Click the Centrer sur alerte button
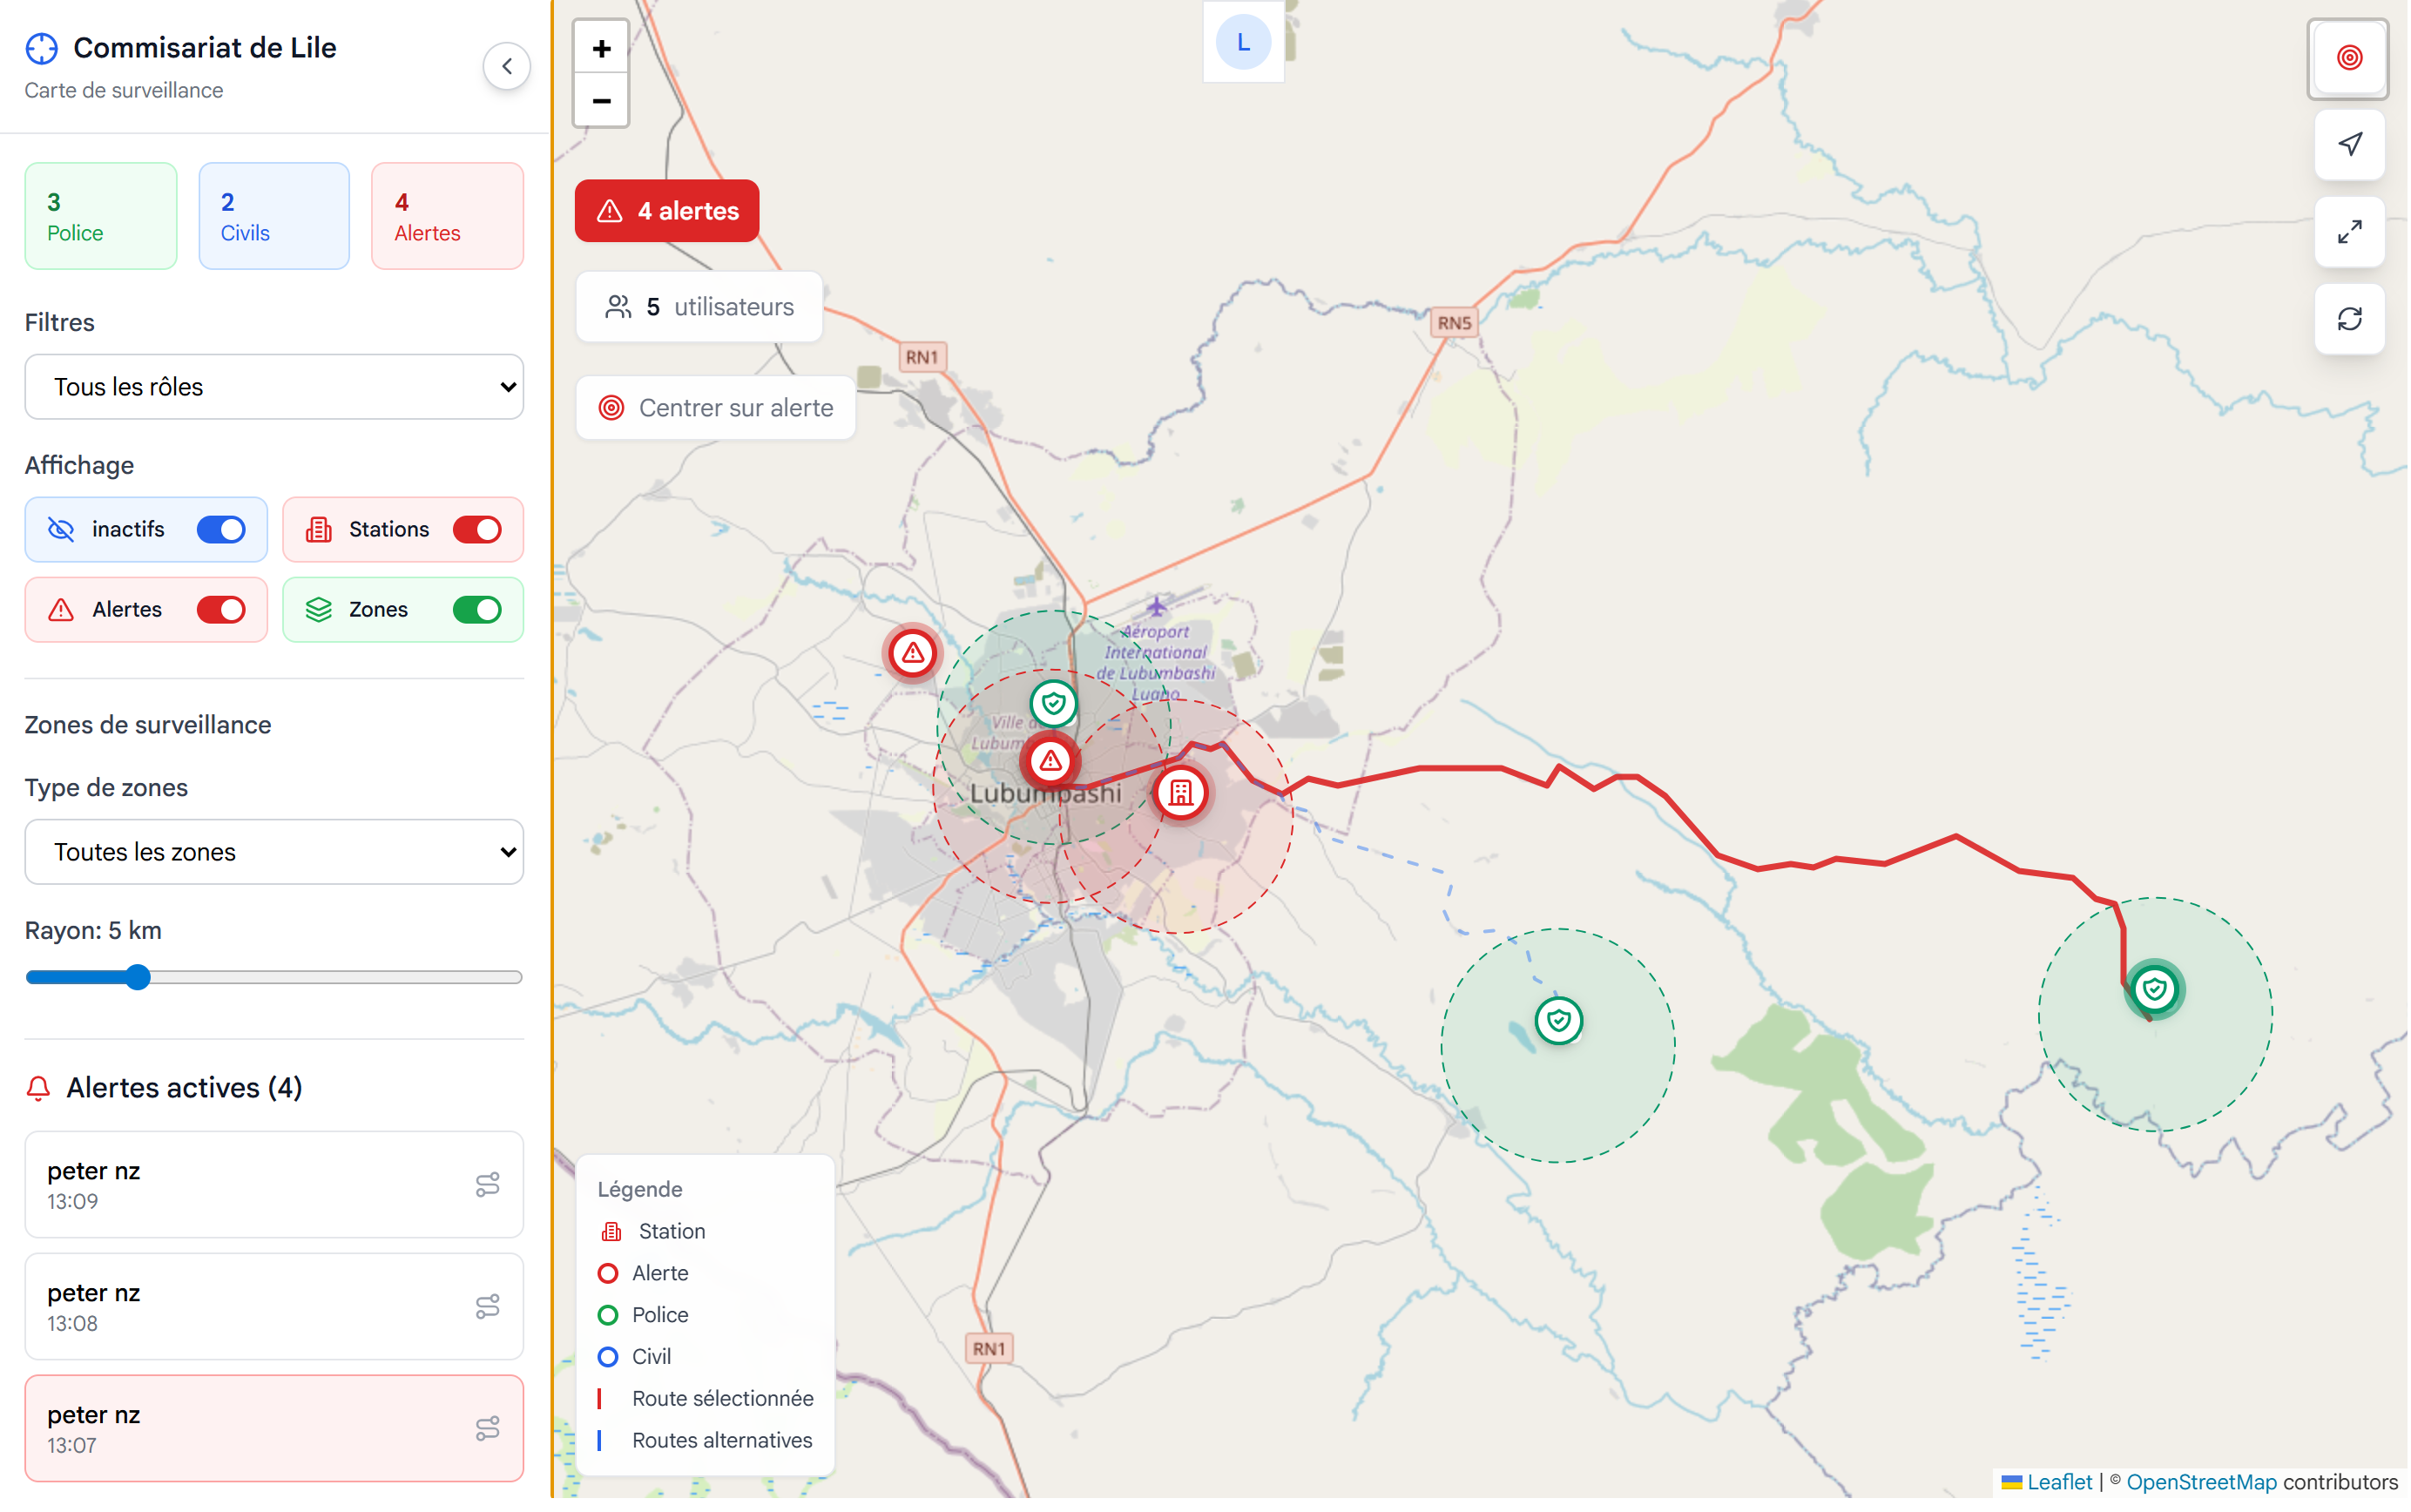Screen dimensions: 2411x1512 [714, 407]
